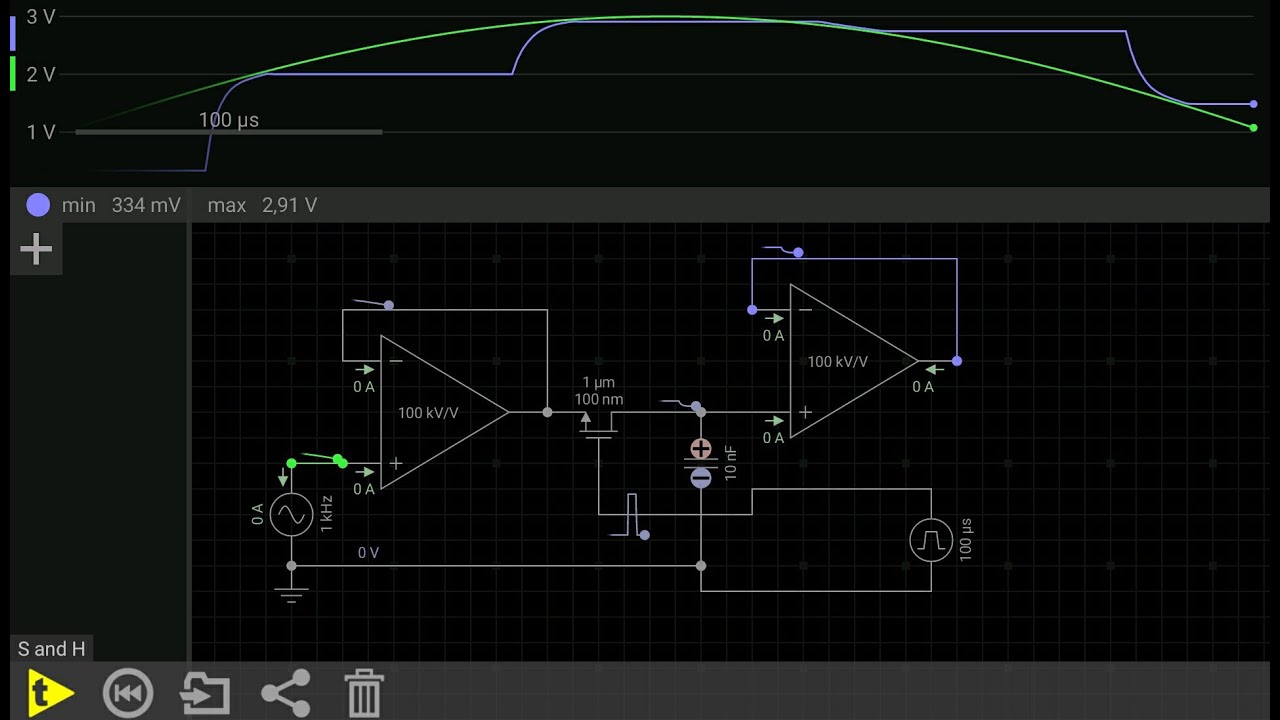Click the green trace end marker on scope
The width and height of the screenshot is (1280, 720).
1253,127
